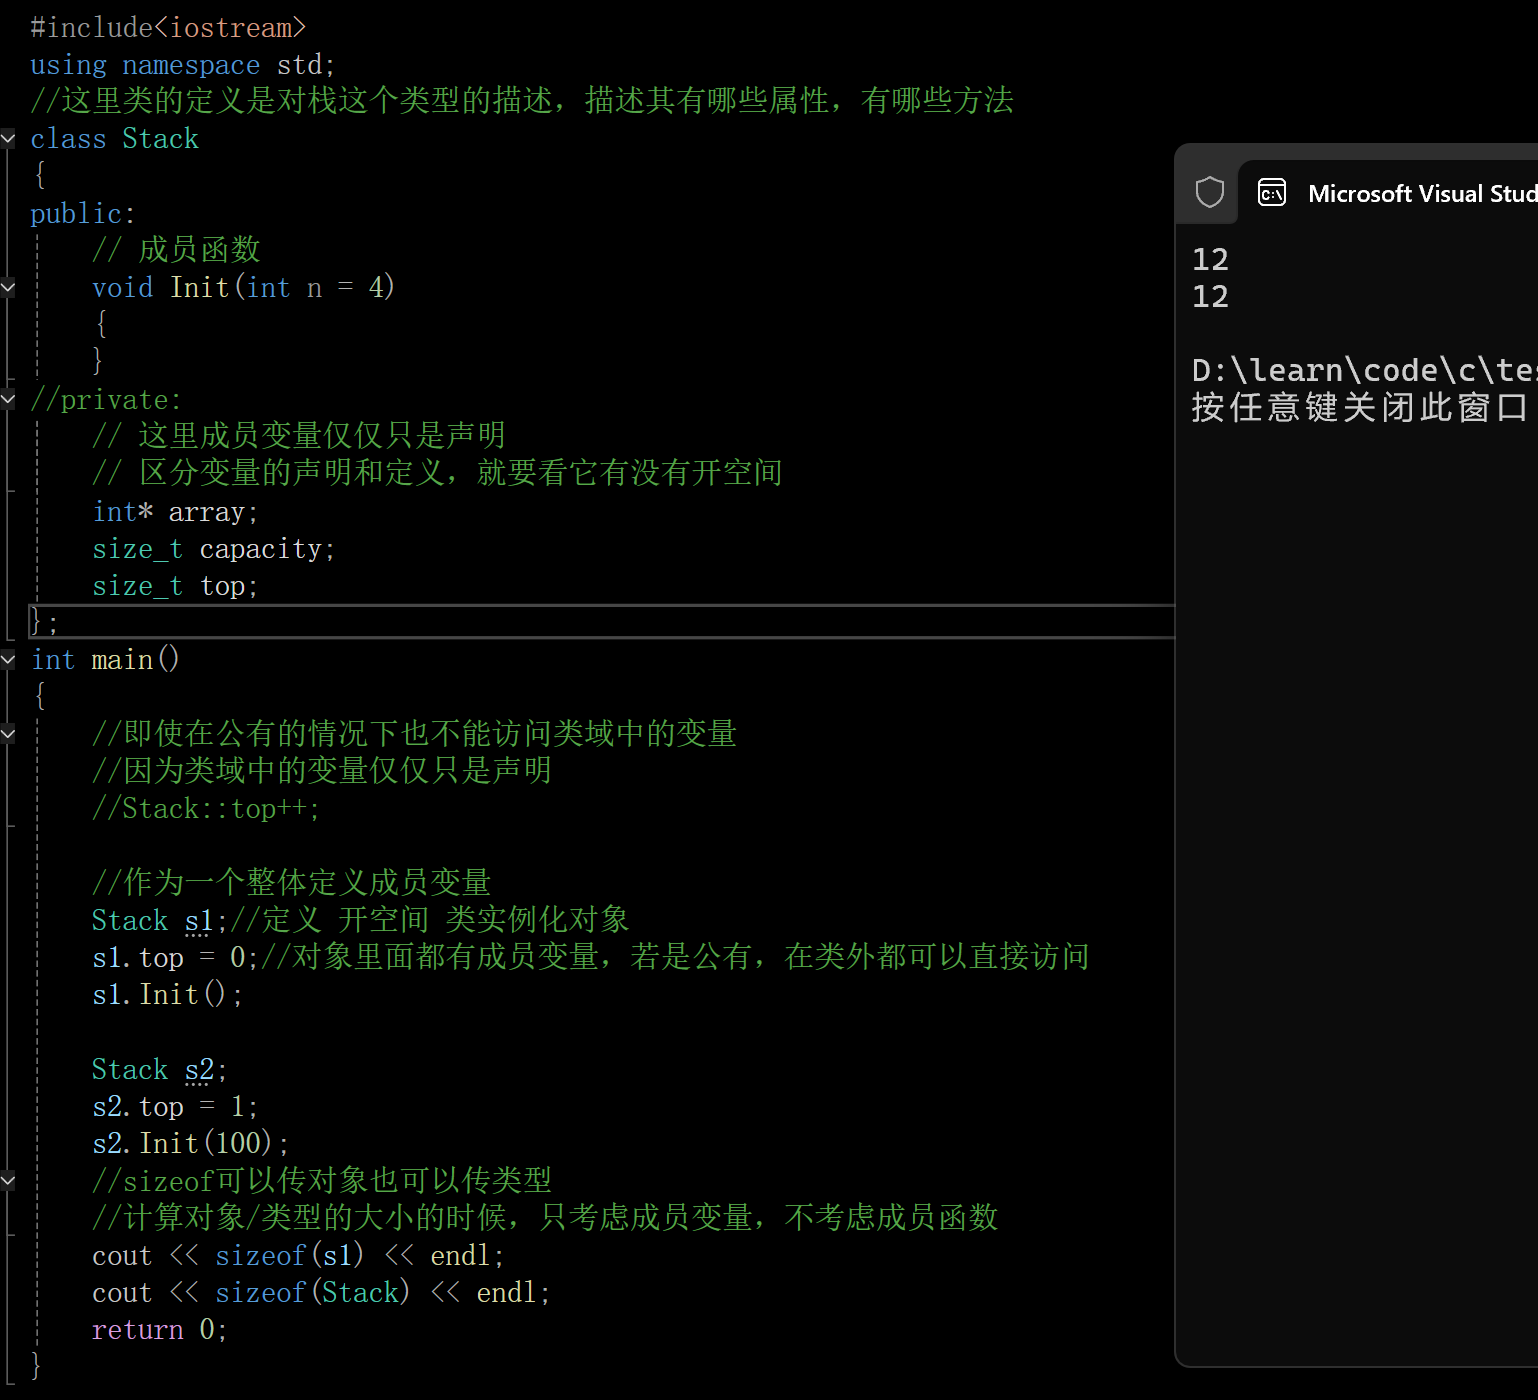This screenshot has height=1400, width=1538.
Task: Collapse the int main() function block
Action: [x=8, y=660]
